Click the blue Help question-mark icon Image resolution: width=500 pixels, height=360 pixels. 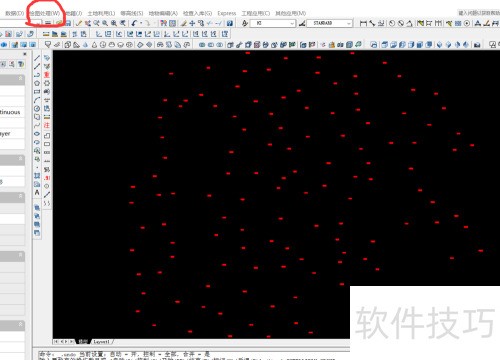230,23
